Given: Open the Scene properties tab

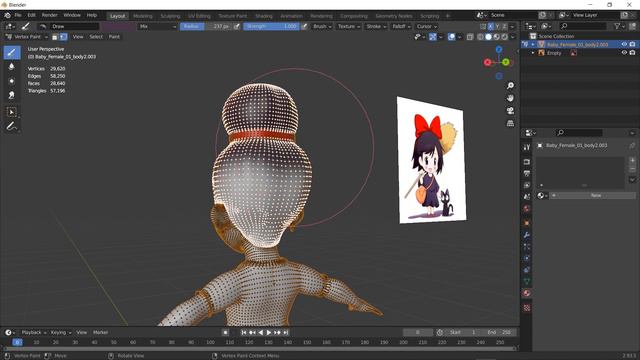Looking at the screenshot, I should (x=527, y=197).
